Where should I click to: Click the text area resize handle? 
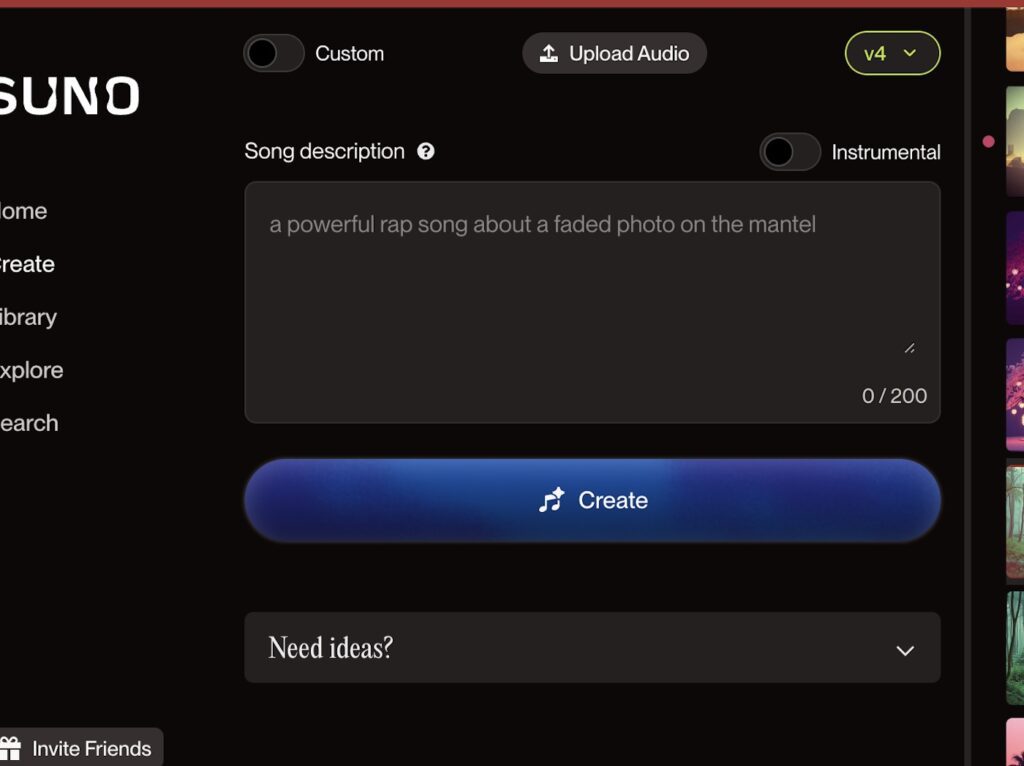(909, 347)
